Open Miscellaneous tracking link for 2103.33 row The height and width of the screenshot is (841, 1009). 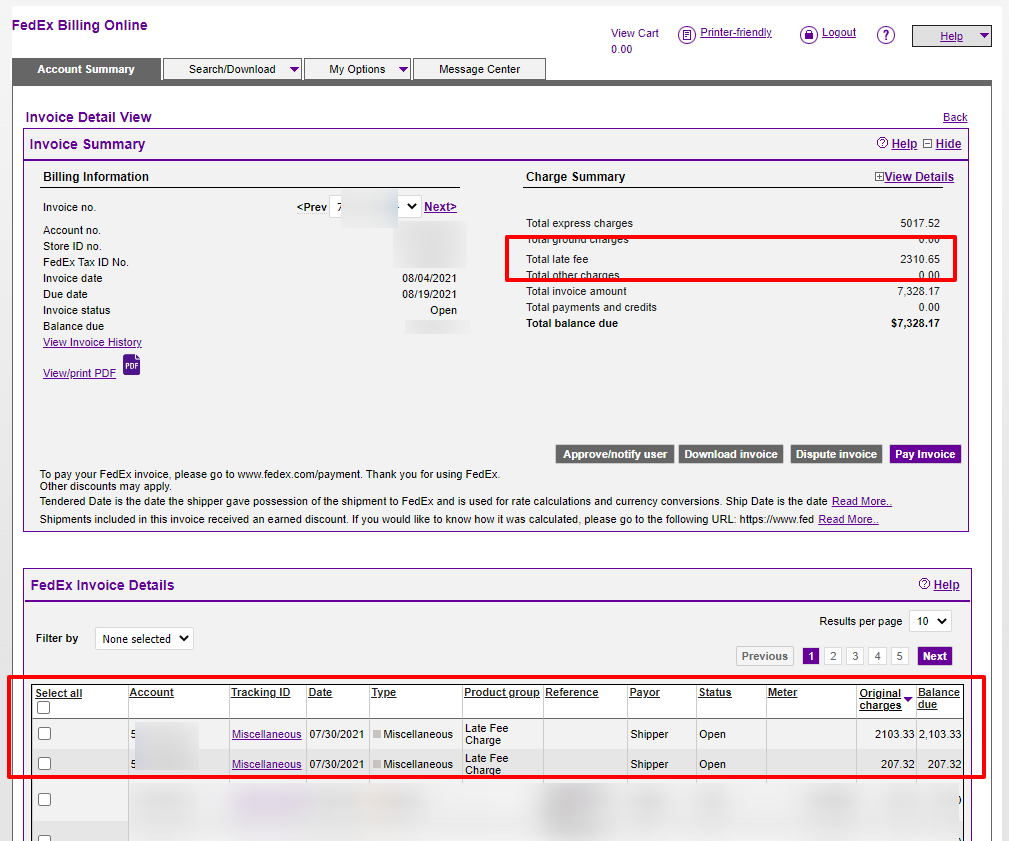[266, 734]
